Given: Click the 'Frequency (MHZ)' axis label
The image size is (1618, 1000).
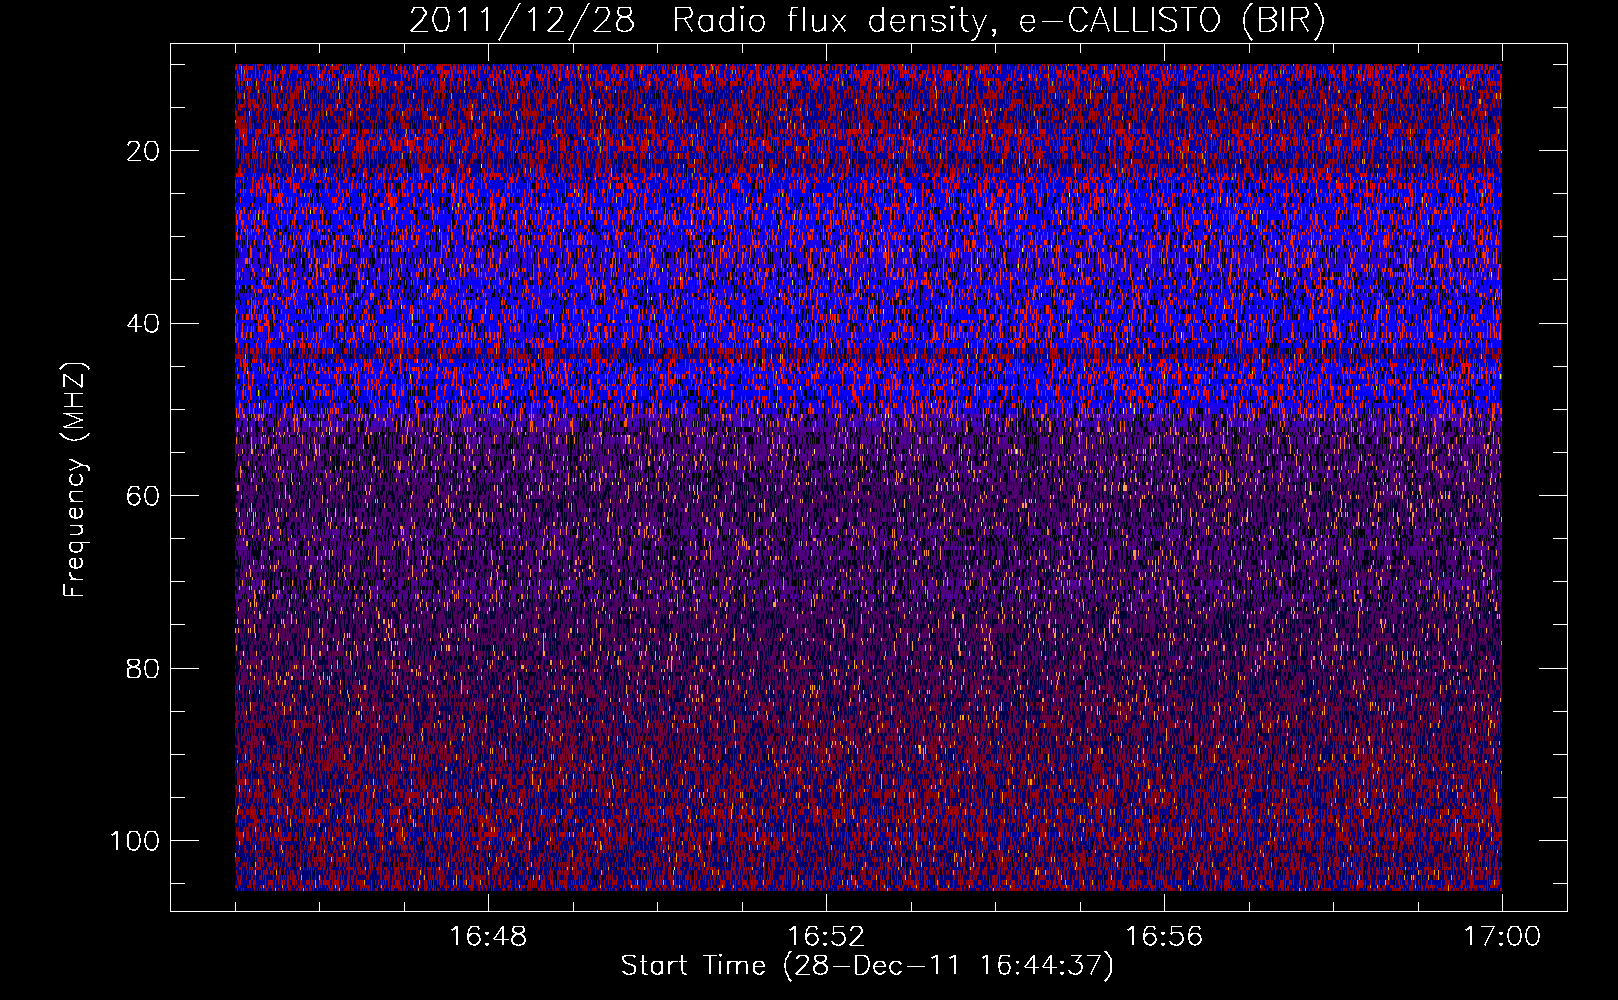Looking at the screenshot, I should pos(75,480).
